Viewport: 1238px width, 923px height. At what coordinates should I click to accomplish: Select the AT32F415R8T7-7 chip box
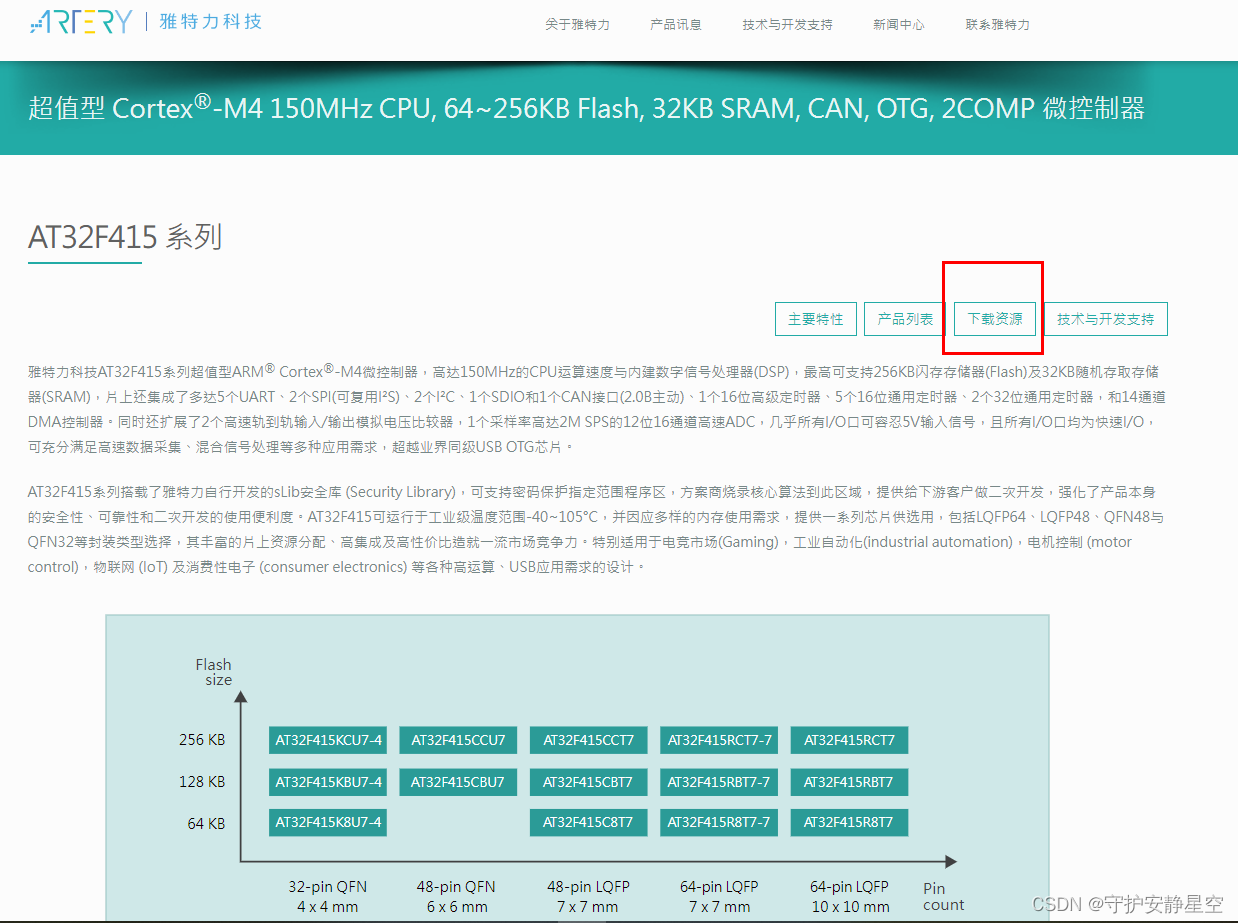[x=719, y=823]
